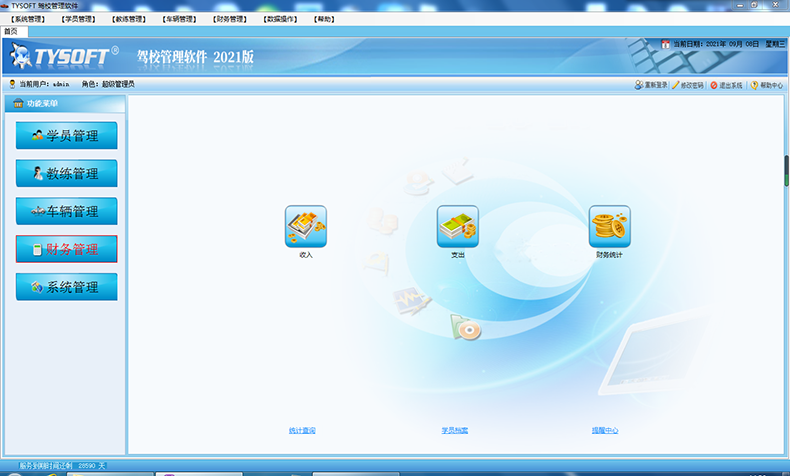Click 修改密码 change password icon
This screenshot has height=476, width=790.
click(x=676, y=85)
